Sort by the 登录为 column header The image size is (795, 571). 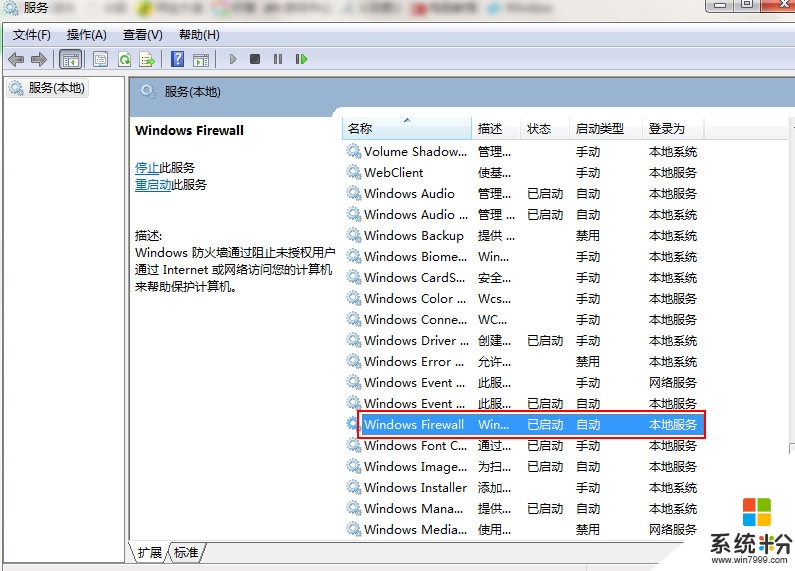coord(673,129)
